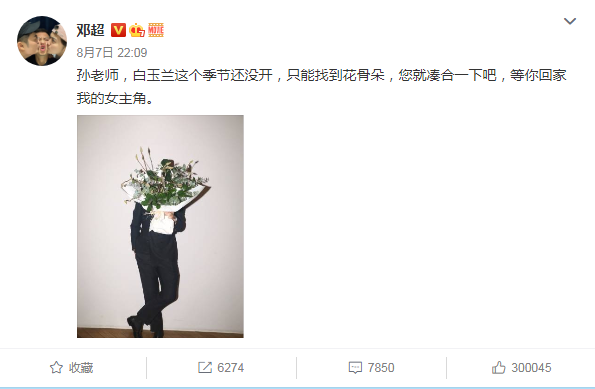Enlarge the bouquet photo thumbnail
Image resolution: width=595 pixels, height=389 pixels.
(x=160, y=226)
